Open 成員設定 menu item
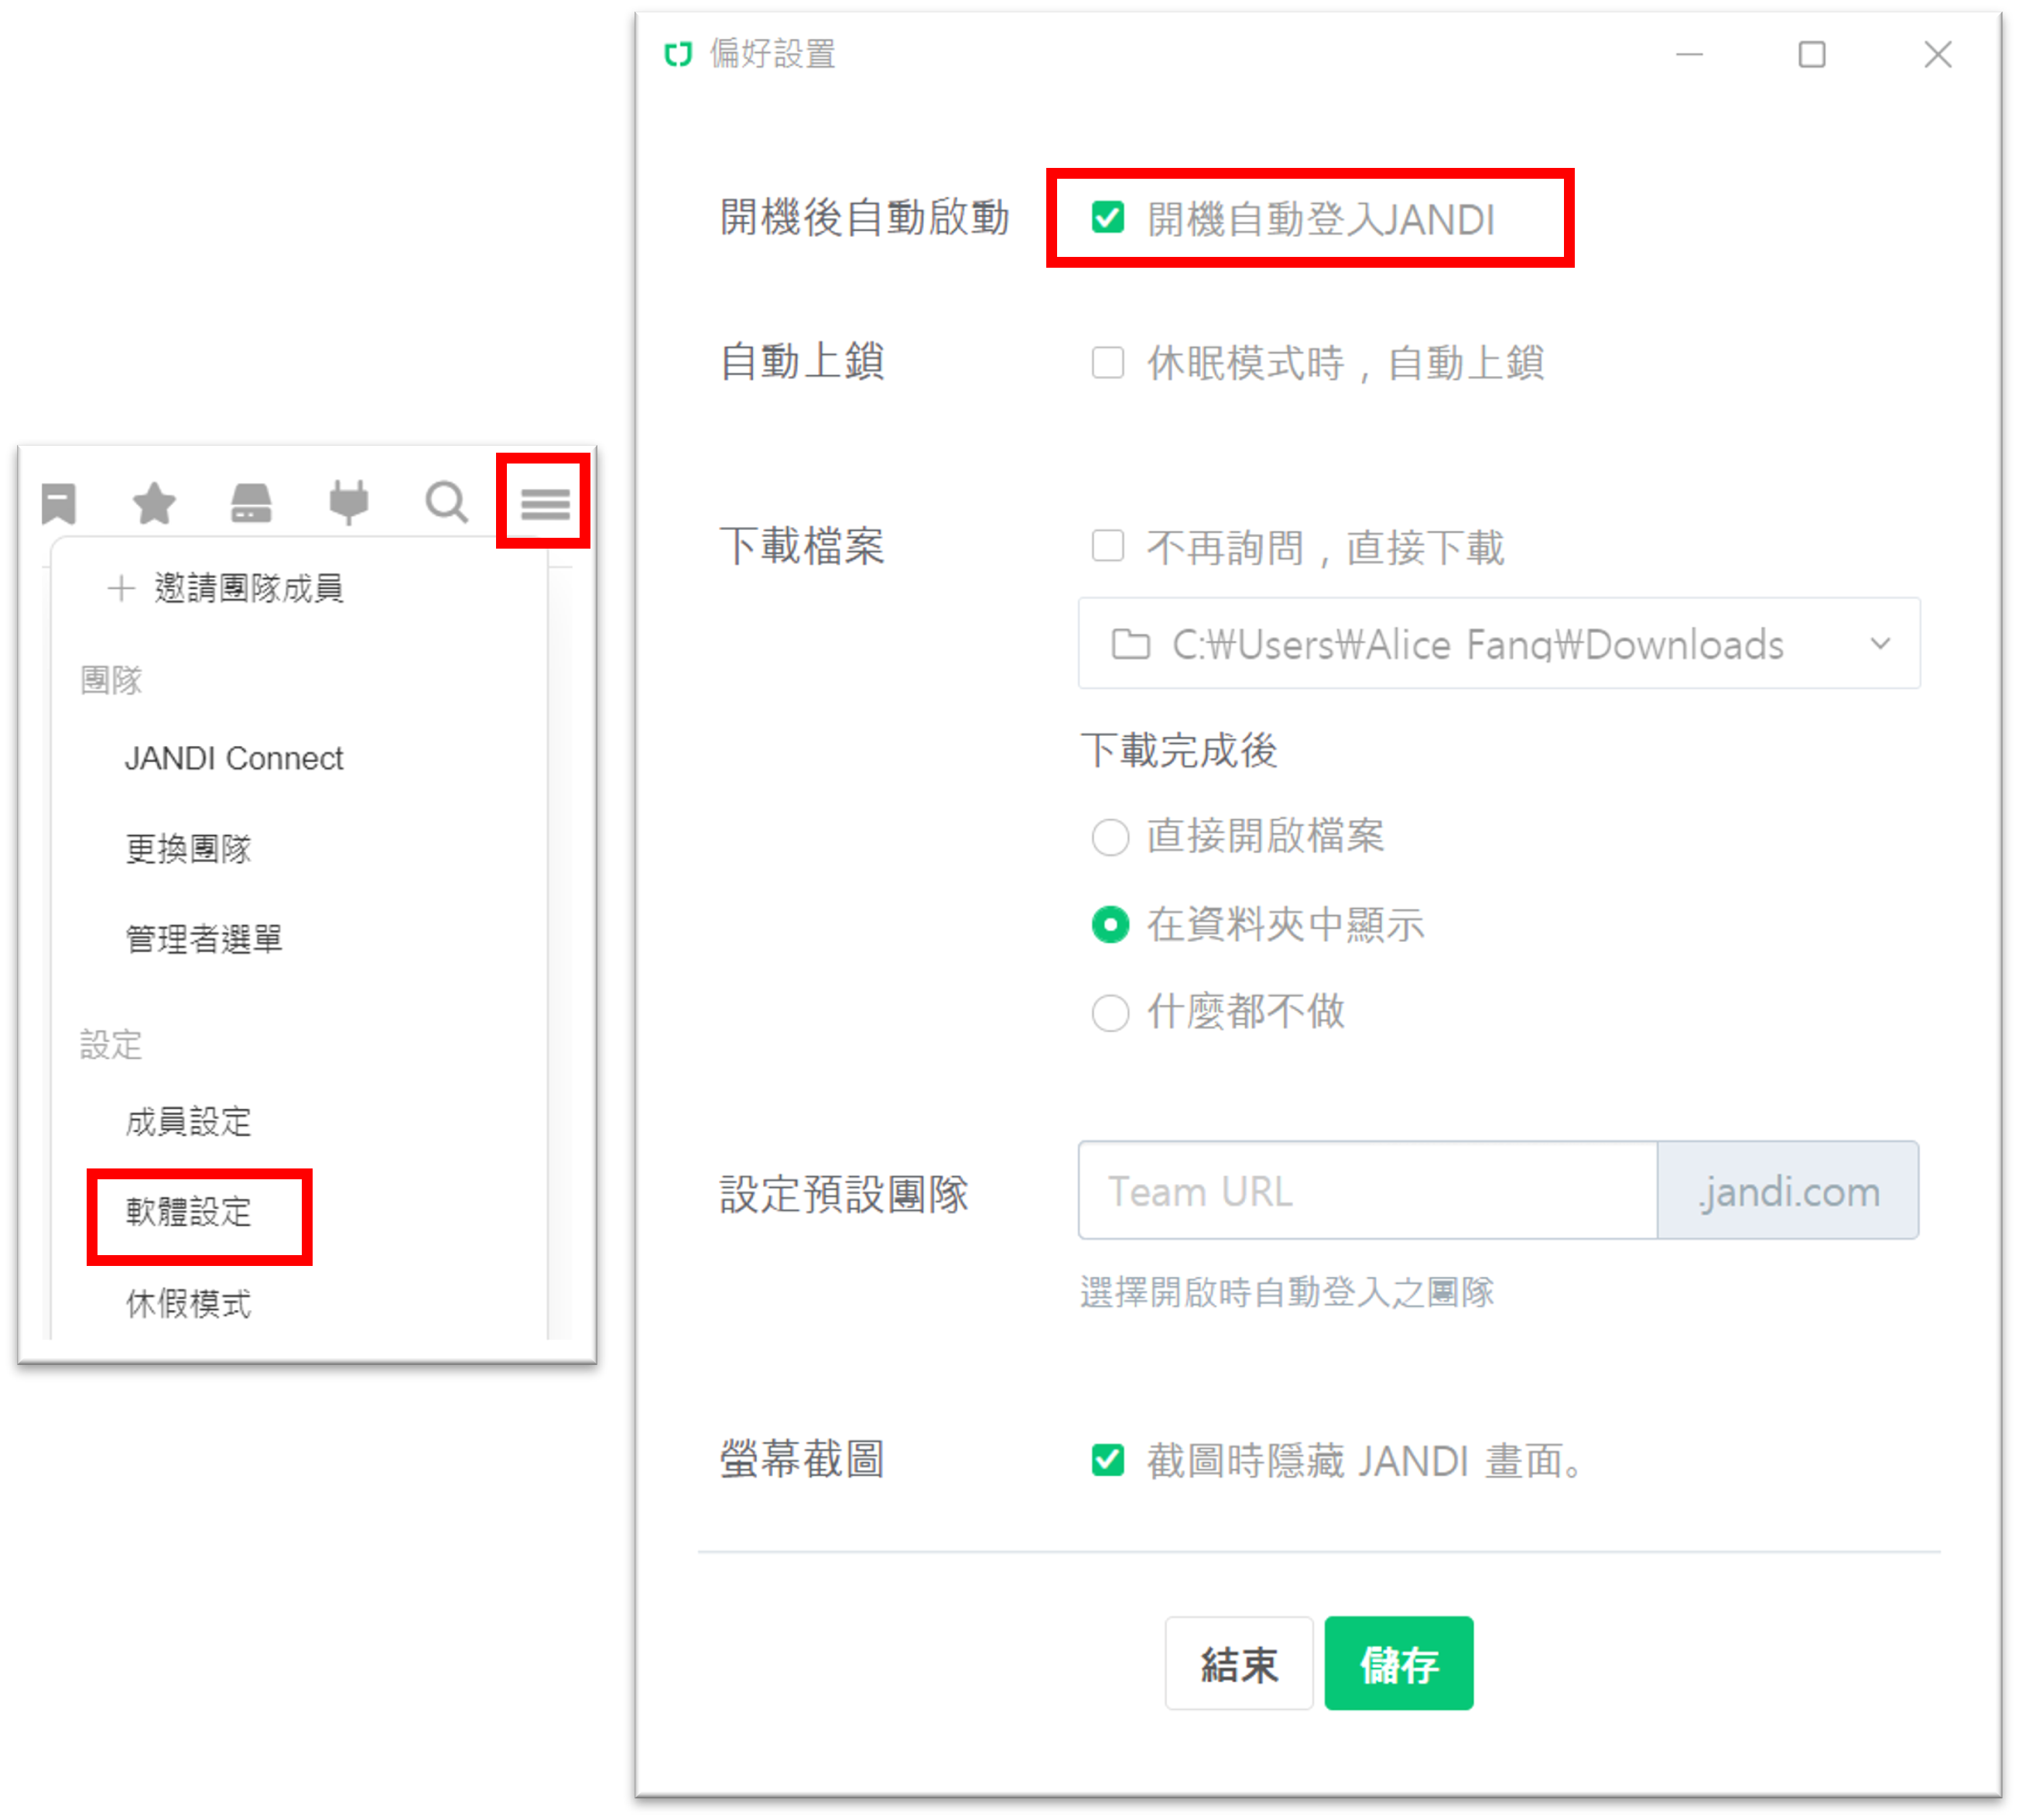2019x1820 pixels. tap(188, 1121)
